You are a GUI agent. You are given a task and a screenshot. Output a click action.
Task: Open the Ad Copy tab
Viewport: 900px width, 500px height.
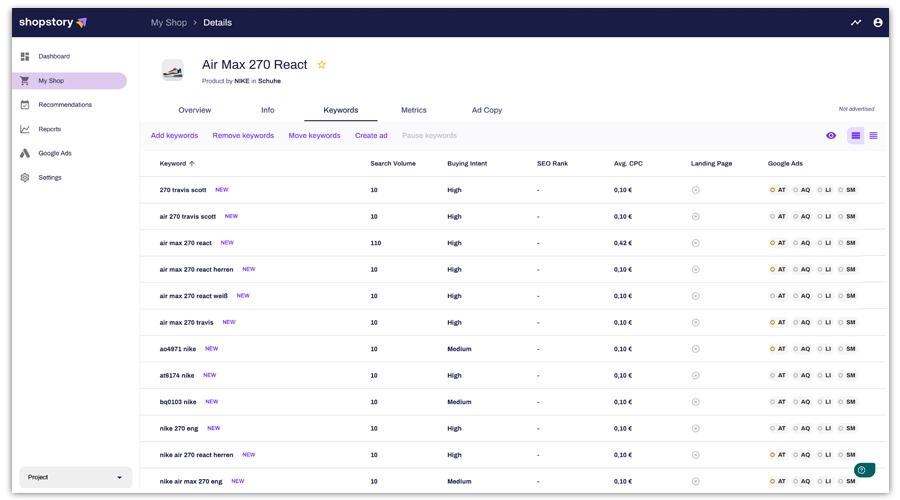point(487,110)
